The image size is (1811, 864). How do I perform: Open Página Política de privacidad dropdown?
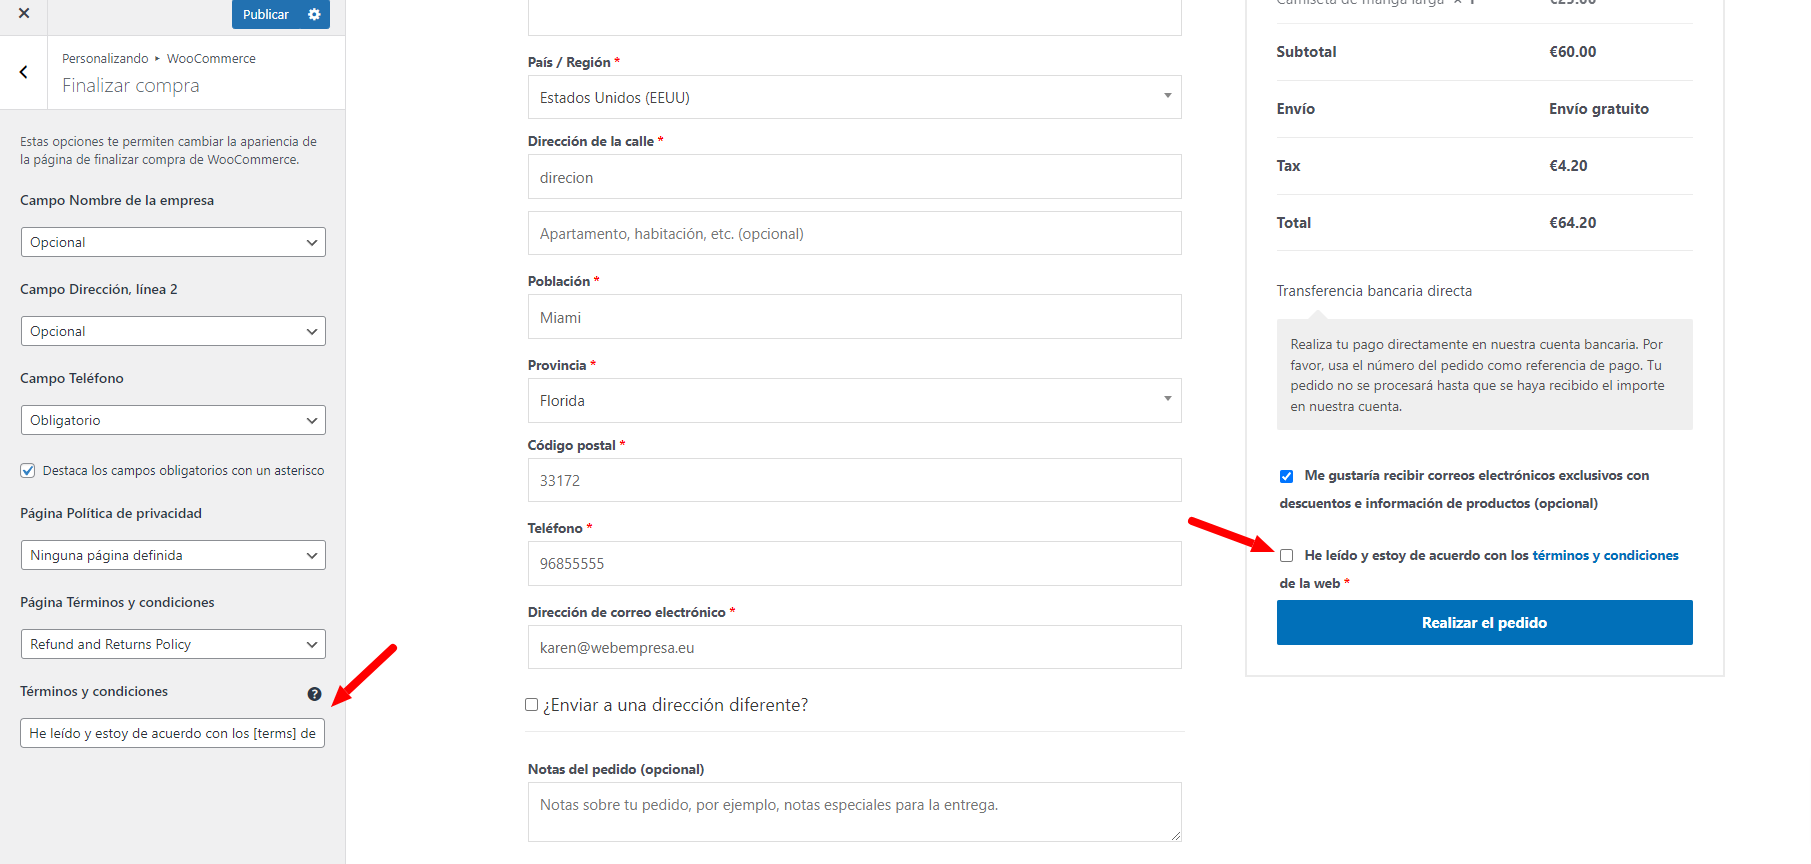point(173,555)
